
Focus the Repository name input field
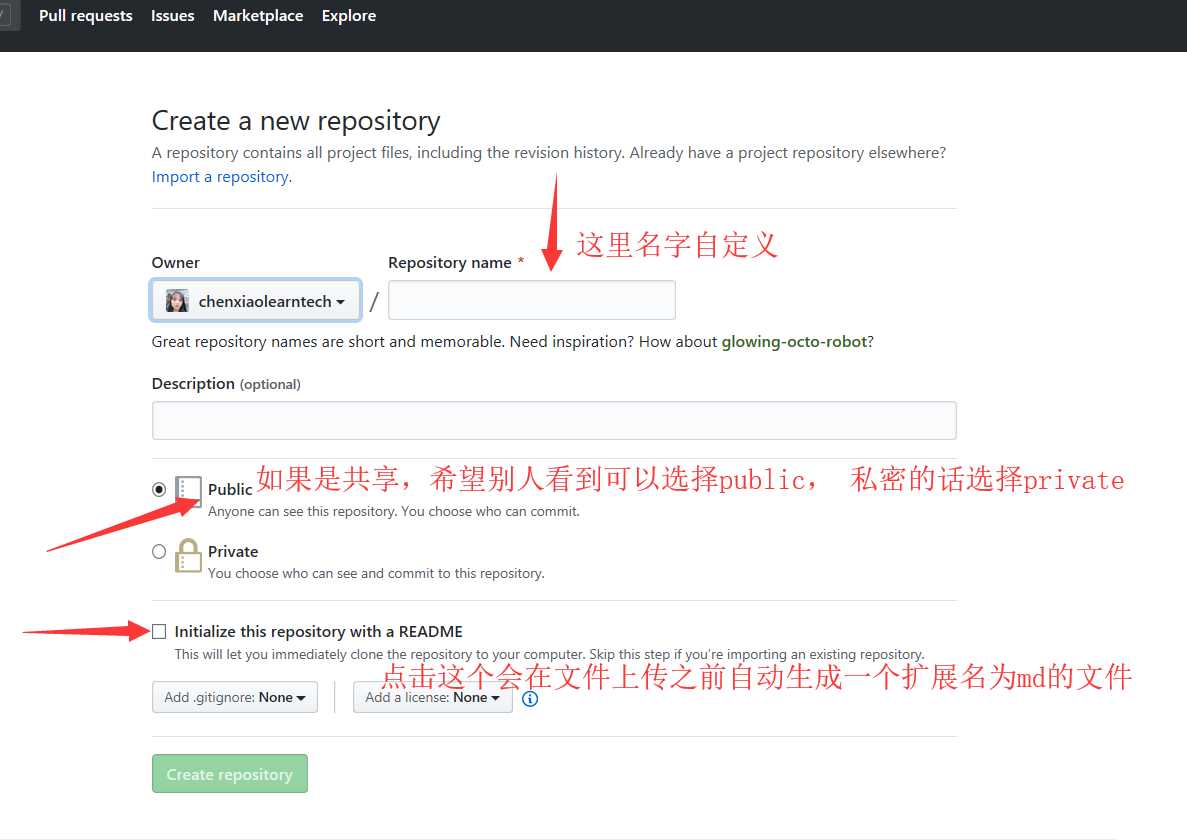(531, 300)
